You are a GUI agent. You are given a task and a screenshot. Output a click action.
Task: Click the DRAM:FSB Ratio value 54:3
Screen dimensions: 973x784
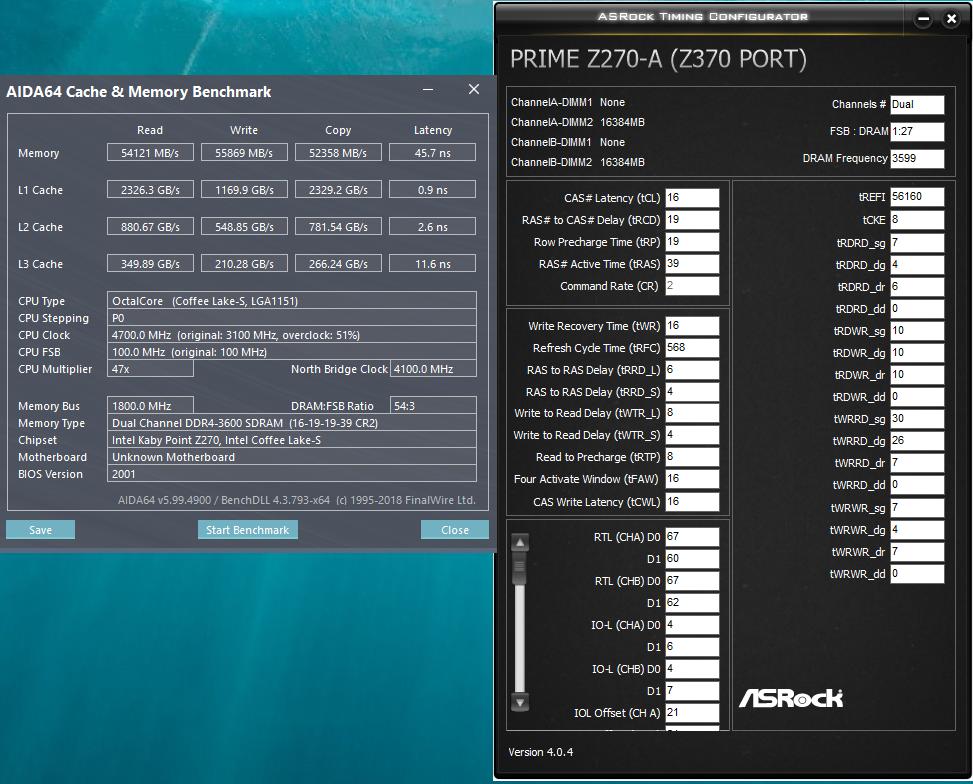[x=433, y=405]
